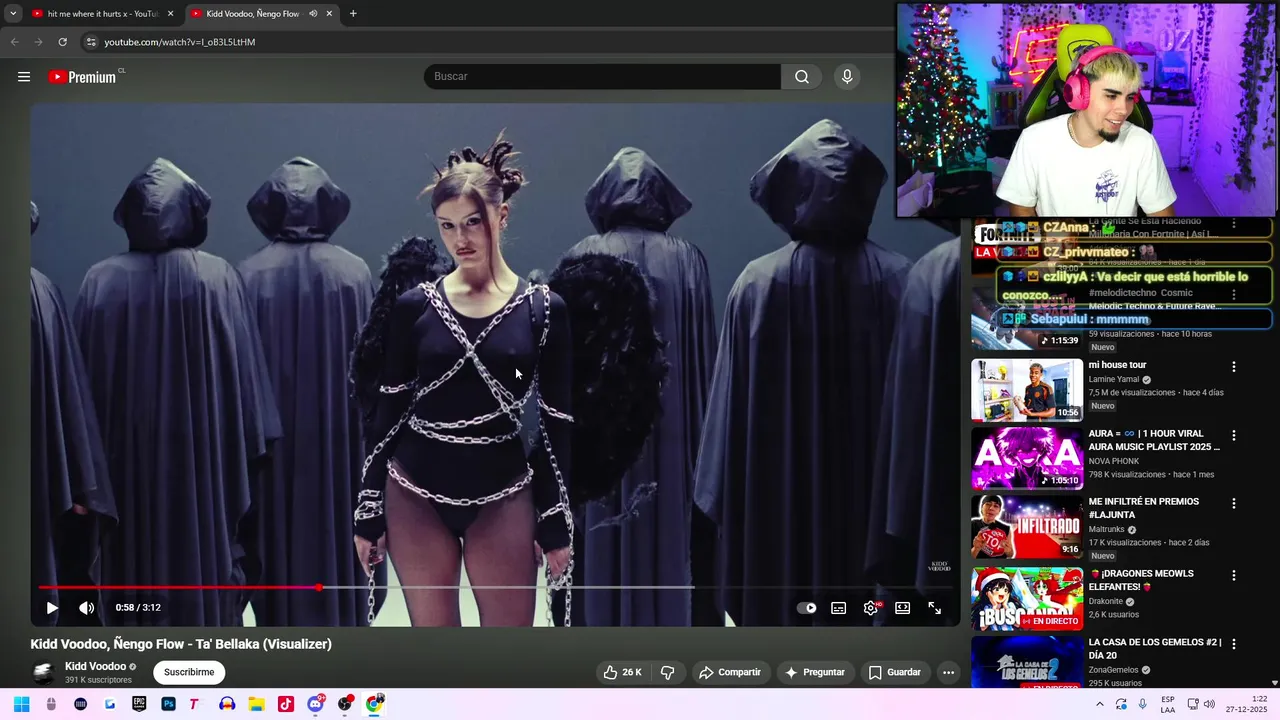Like the video with 26 K thumbs up
1280x720 pixels.
point(622,672)
